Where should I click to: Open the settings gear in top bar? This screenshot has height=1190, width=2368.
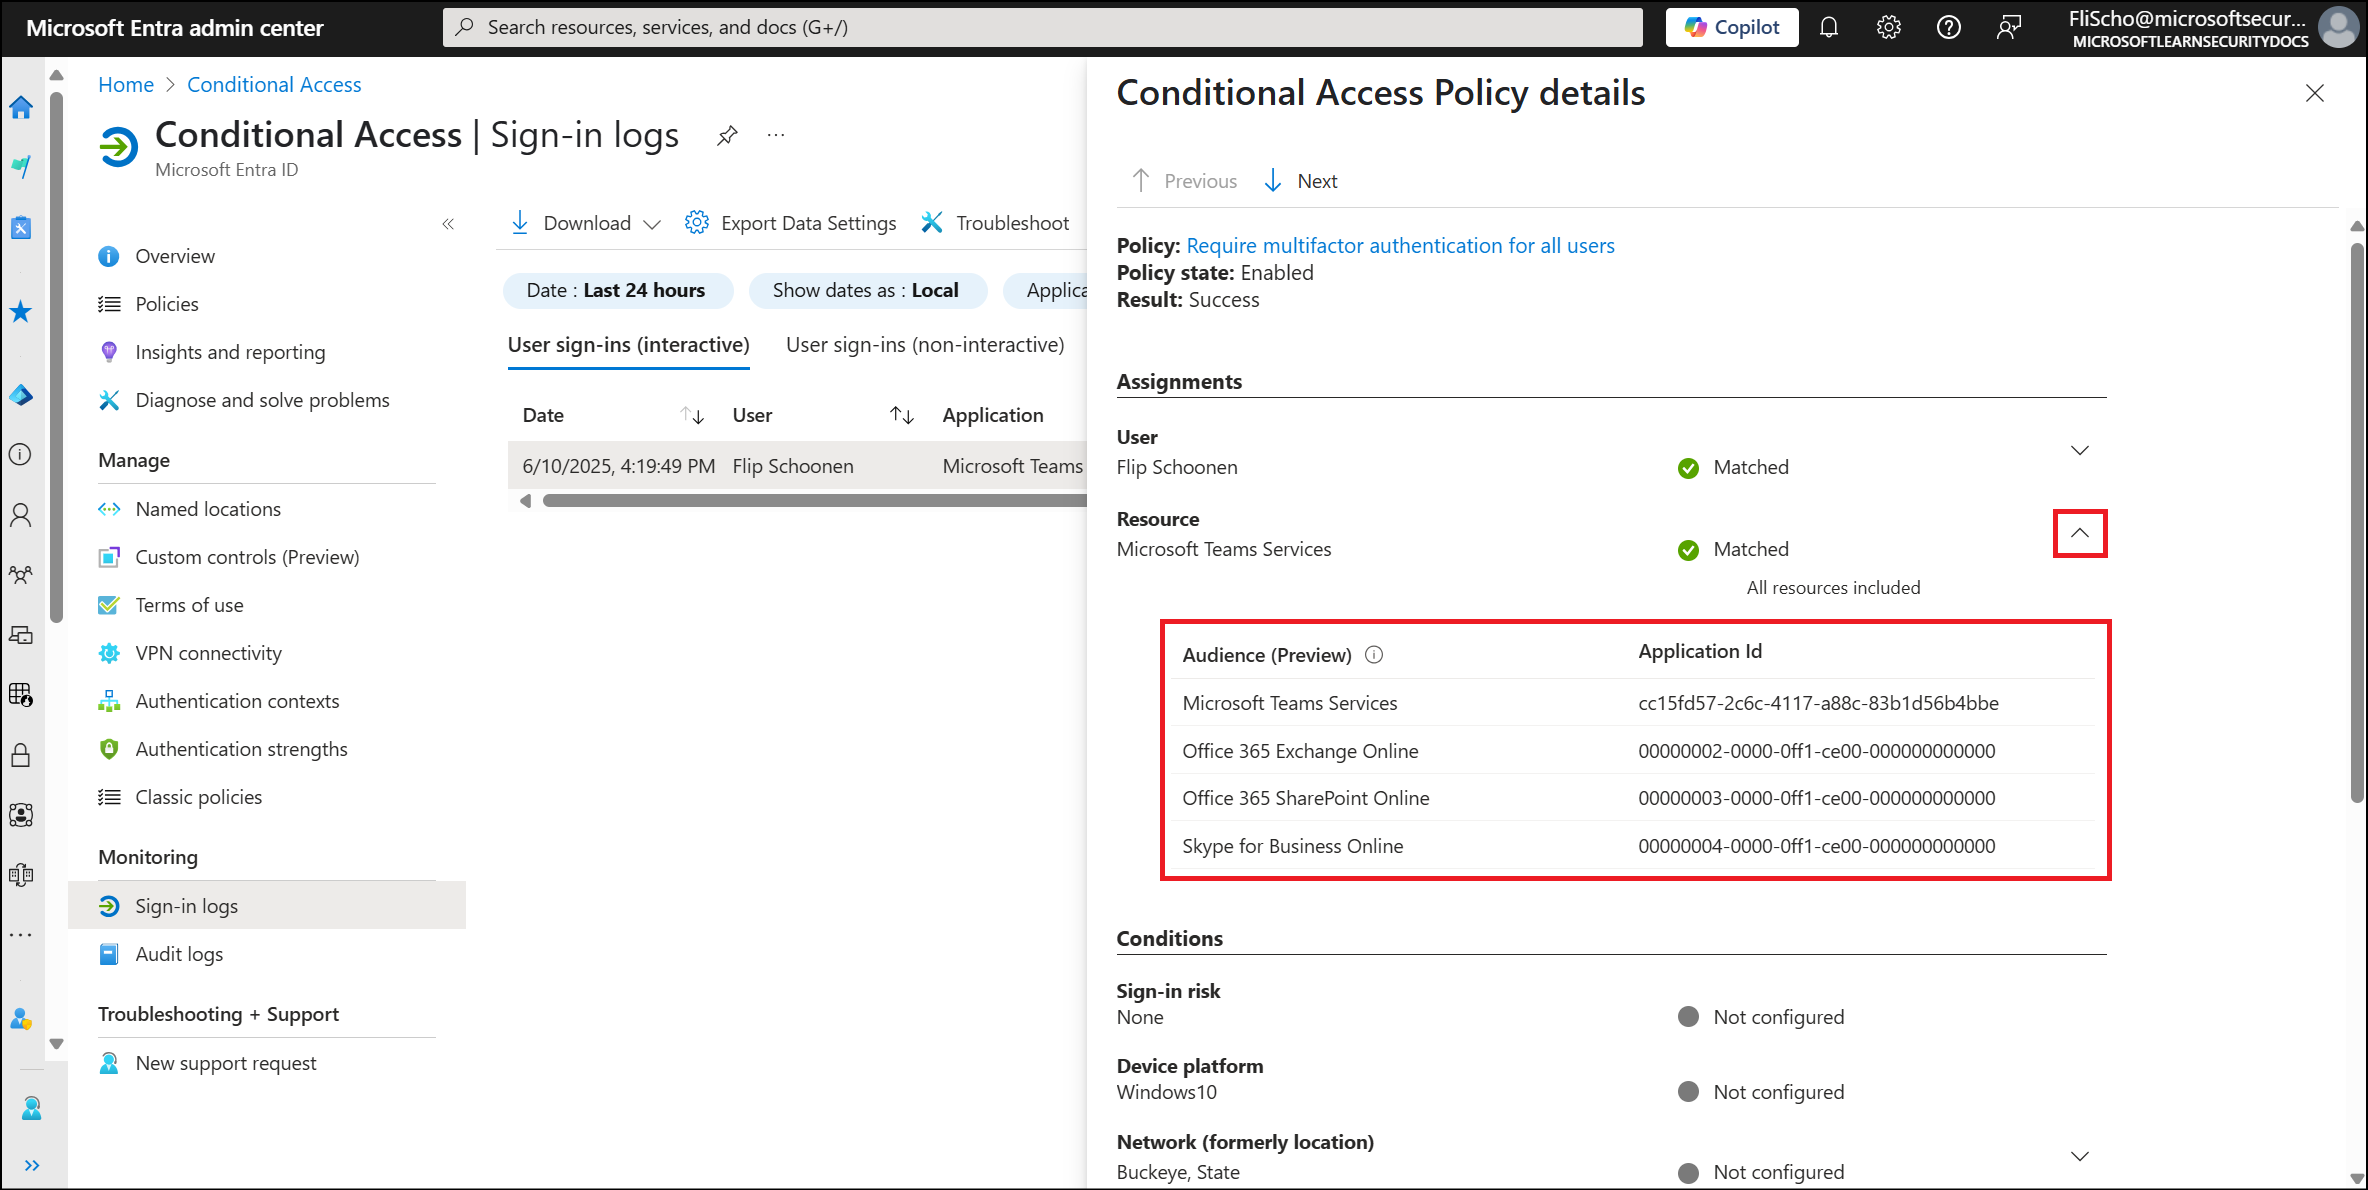click(1888, 27)
